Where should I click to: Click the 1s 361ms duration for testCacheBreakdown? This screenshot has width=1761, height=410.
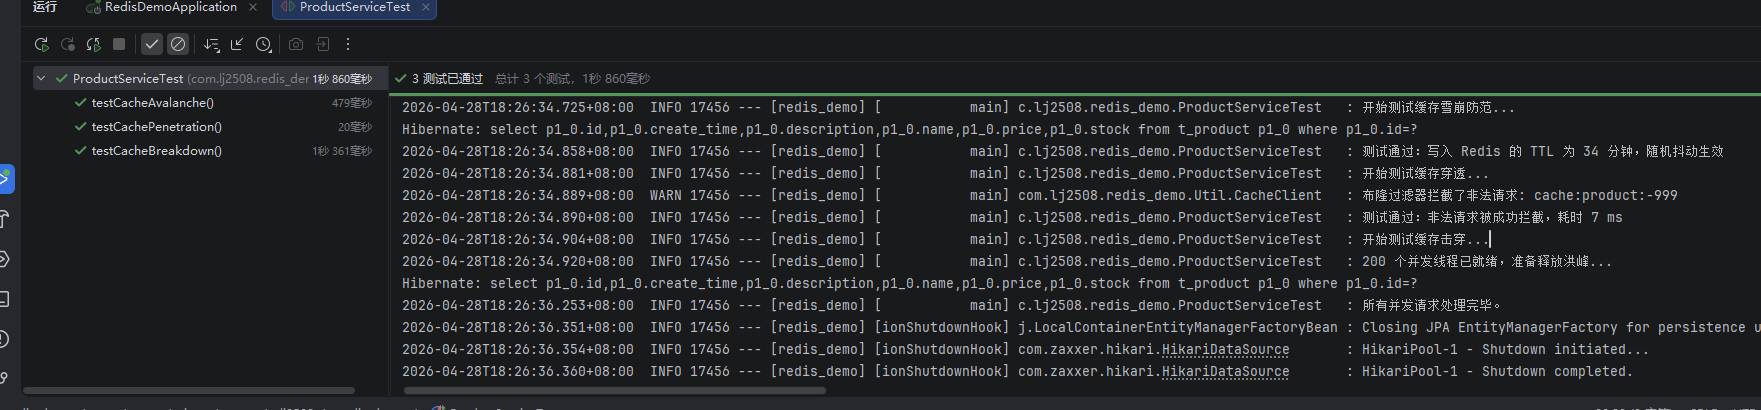click(x=342, y=151)
